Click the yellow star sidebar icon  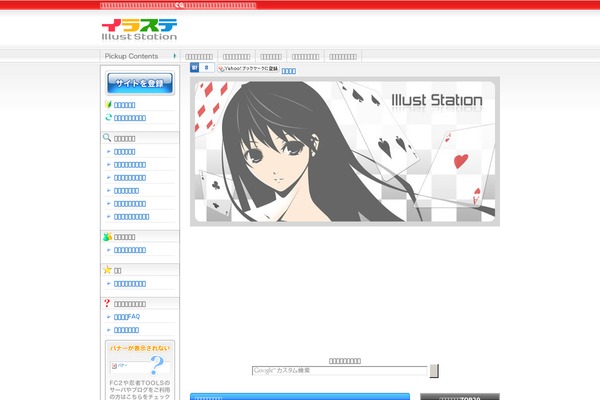[x=107, y=270]
